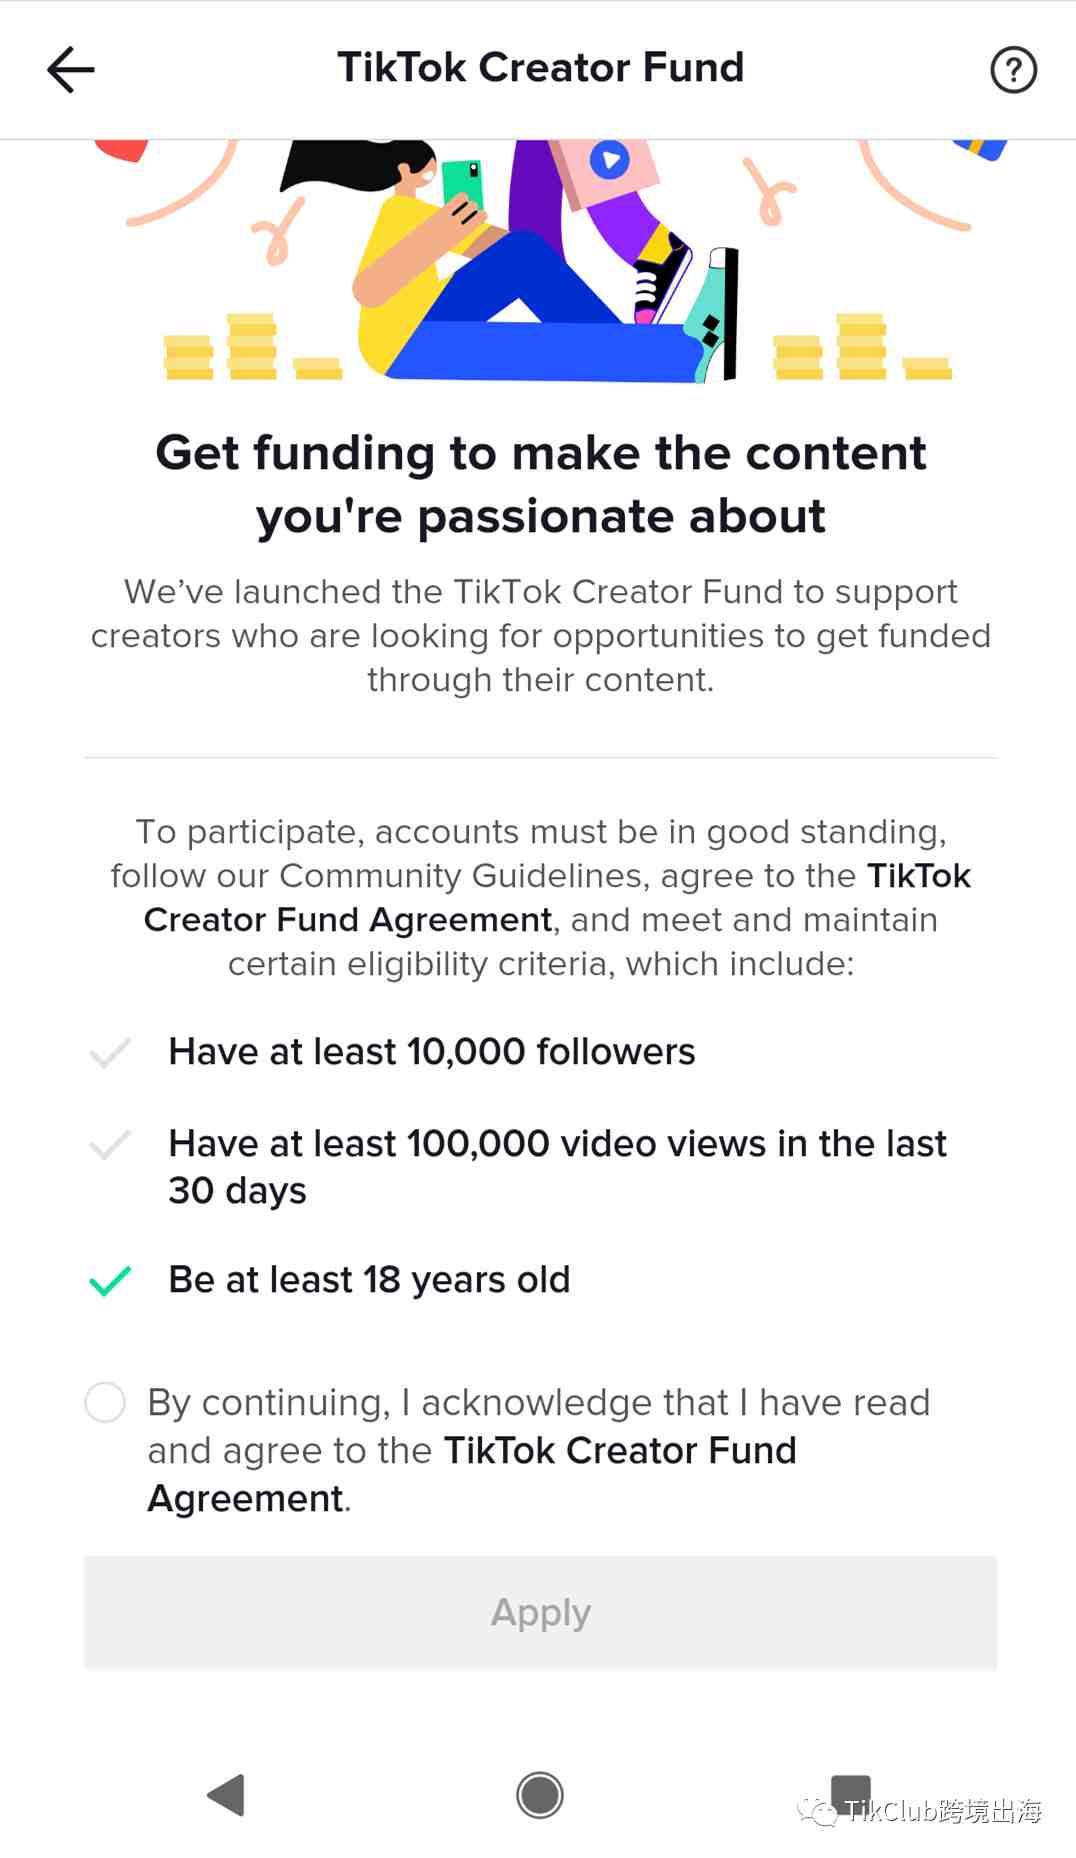Click the grey checkmark beside 10,000 followers
The image size is (1076, 1858).
coord(110,1052)
